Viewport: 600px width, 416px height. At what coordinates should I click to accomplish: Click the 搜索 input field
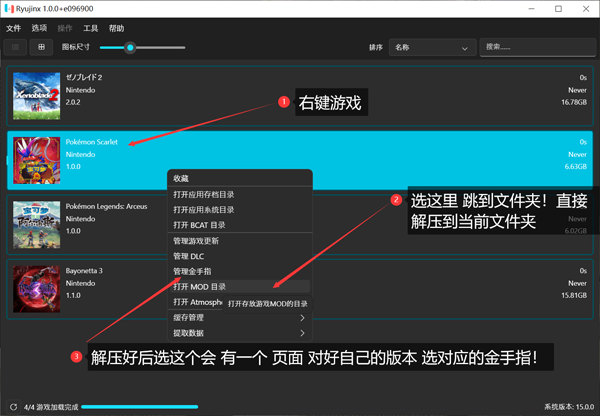pos(538,47)
